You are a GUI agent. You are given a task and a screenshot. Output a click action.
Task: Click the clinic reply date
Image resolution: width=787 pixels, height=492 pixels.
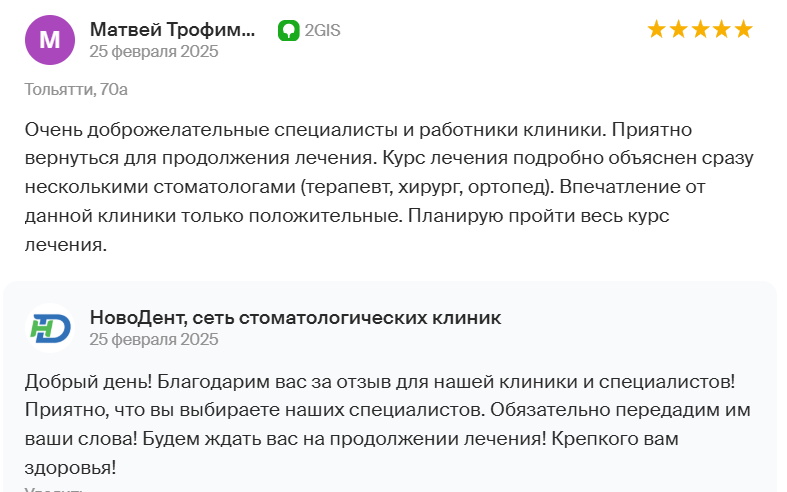pyautogui.click(x=154, y=339)
